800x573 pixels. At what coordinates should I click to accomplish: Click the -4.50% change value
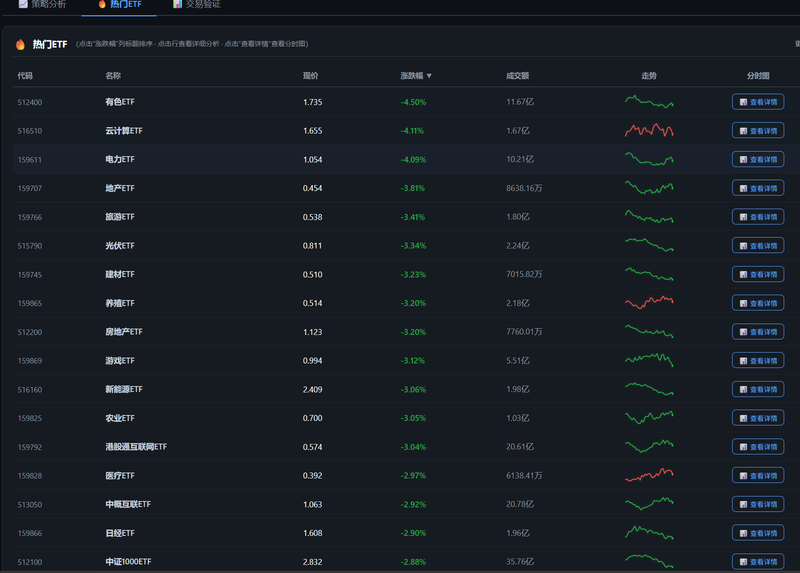413,102
